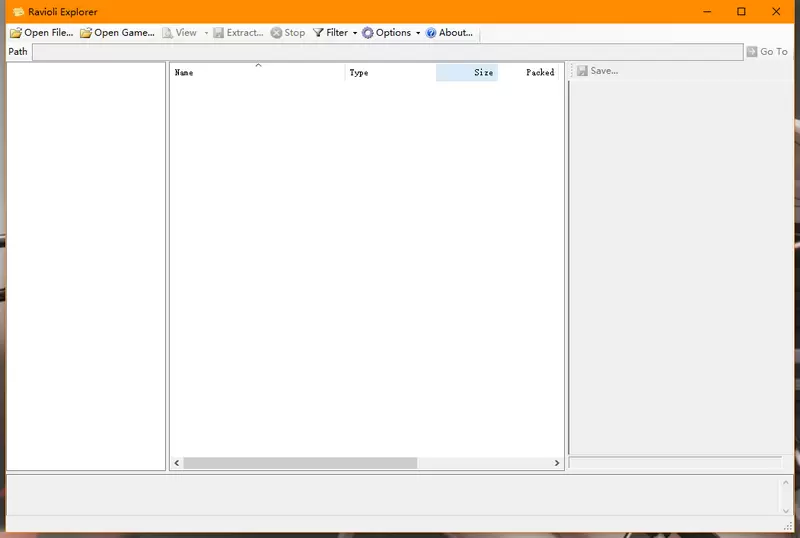Image resolution: width=800 pixels, height=538 pixels.
Task: Expand the View dropdown arrow
Action: coord(206,33)
